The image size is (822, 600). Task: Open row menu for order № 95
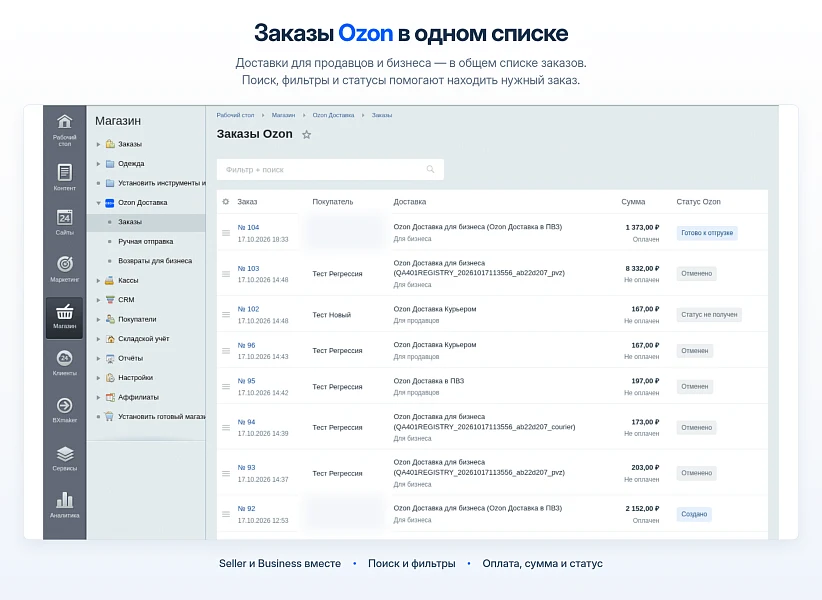click(x=226, y=386)
